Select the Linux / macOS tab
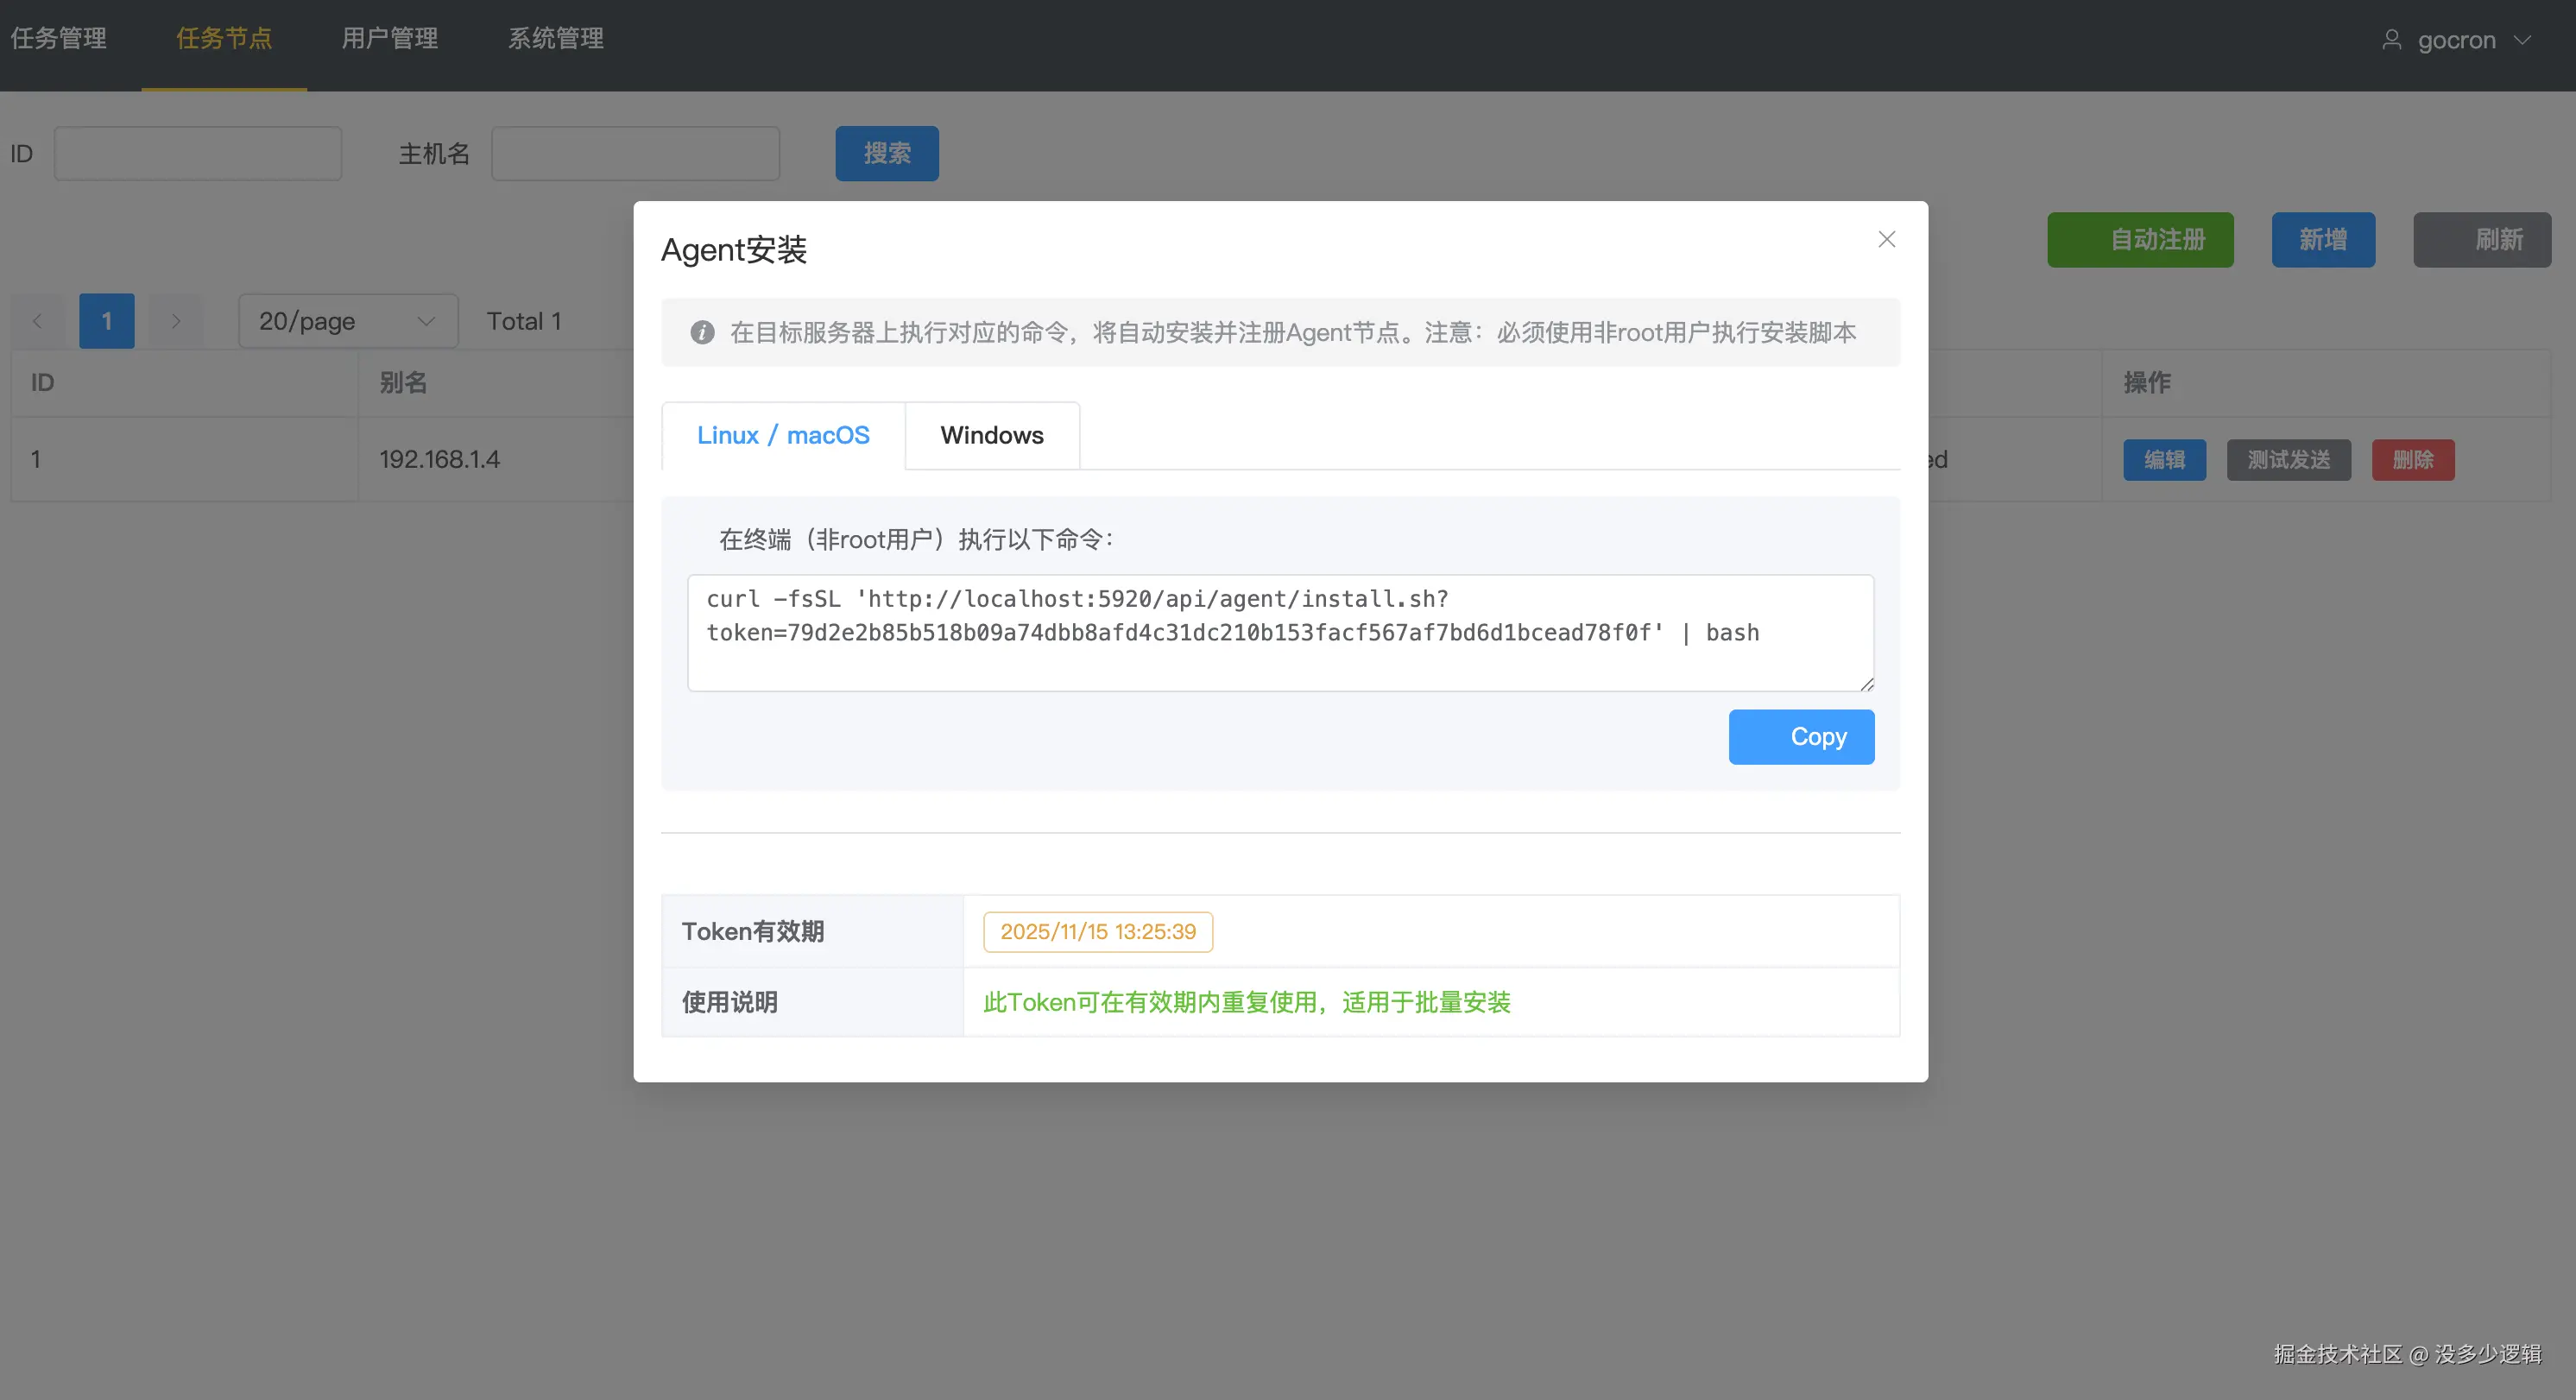Viewport: 2576px width, 1400px height. [783, 435]
